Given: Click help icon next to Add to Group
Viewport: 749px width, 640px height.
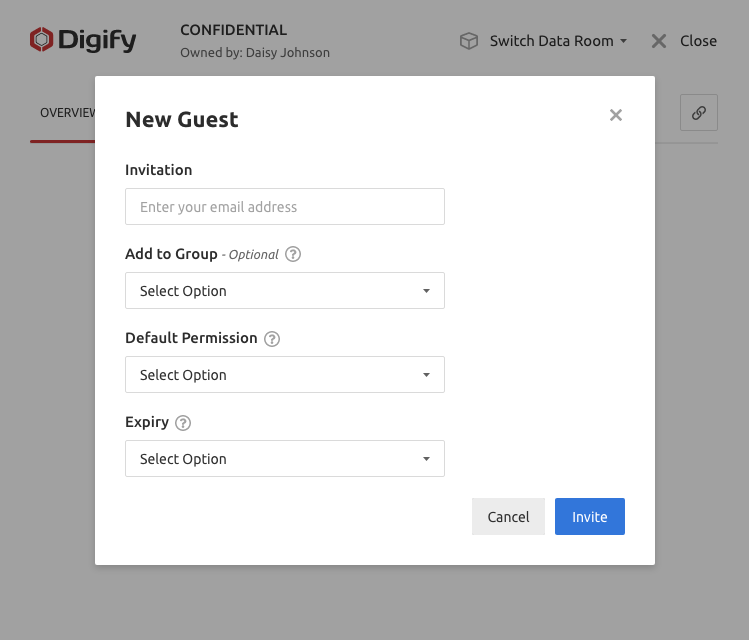Looking at the screenshot, I should pos(293,254).
